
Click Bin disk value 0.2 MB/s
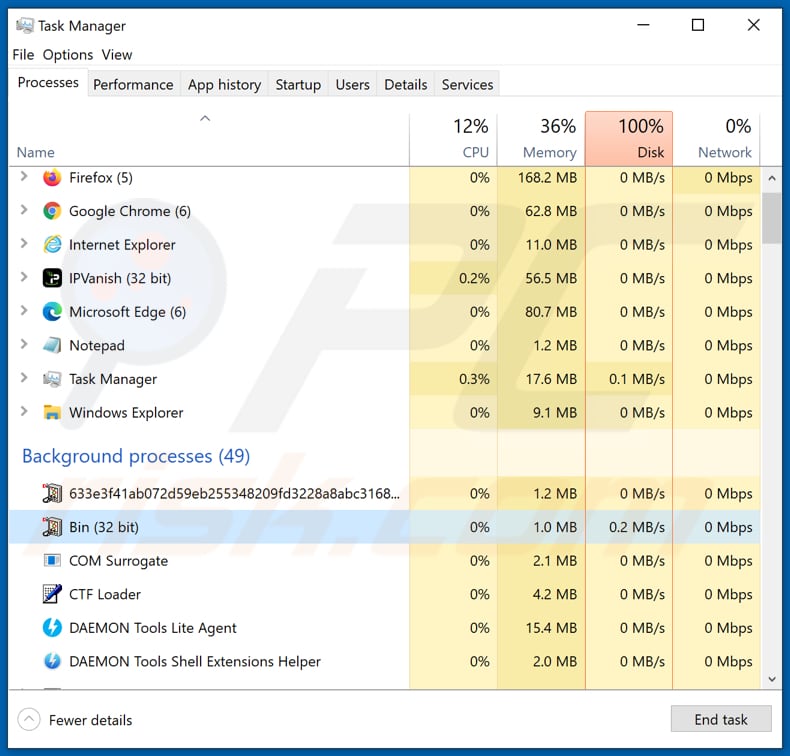637,527
